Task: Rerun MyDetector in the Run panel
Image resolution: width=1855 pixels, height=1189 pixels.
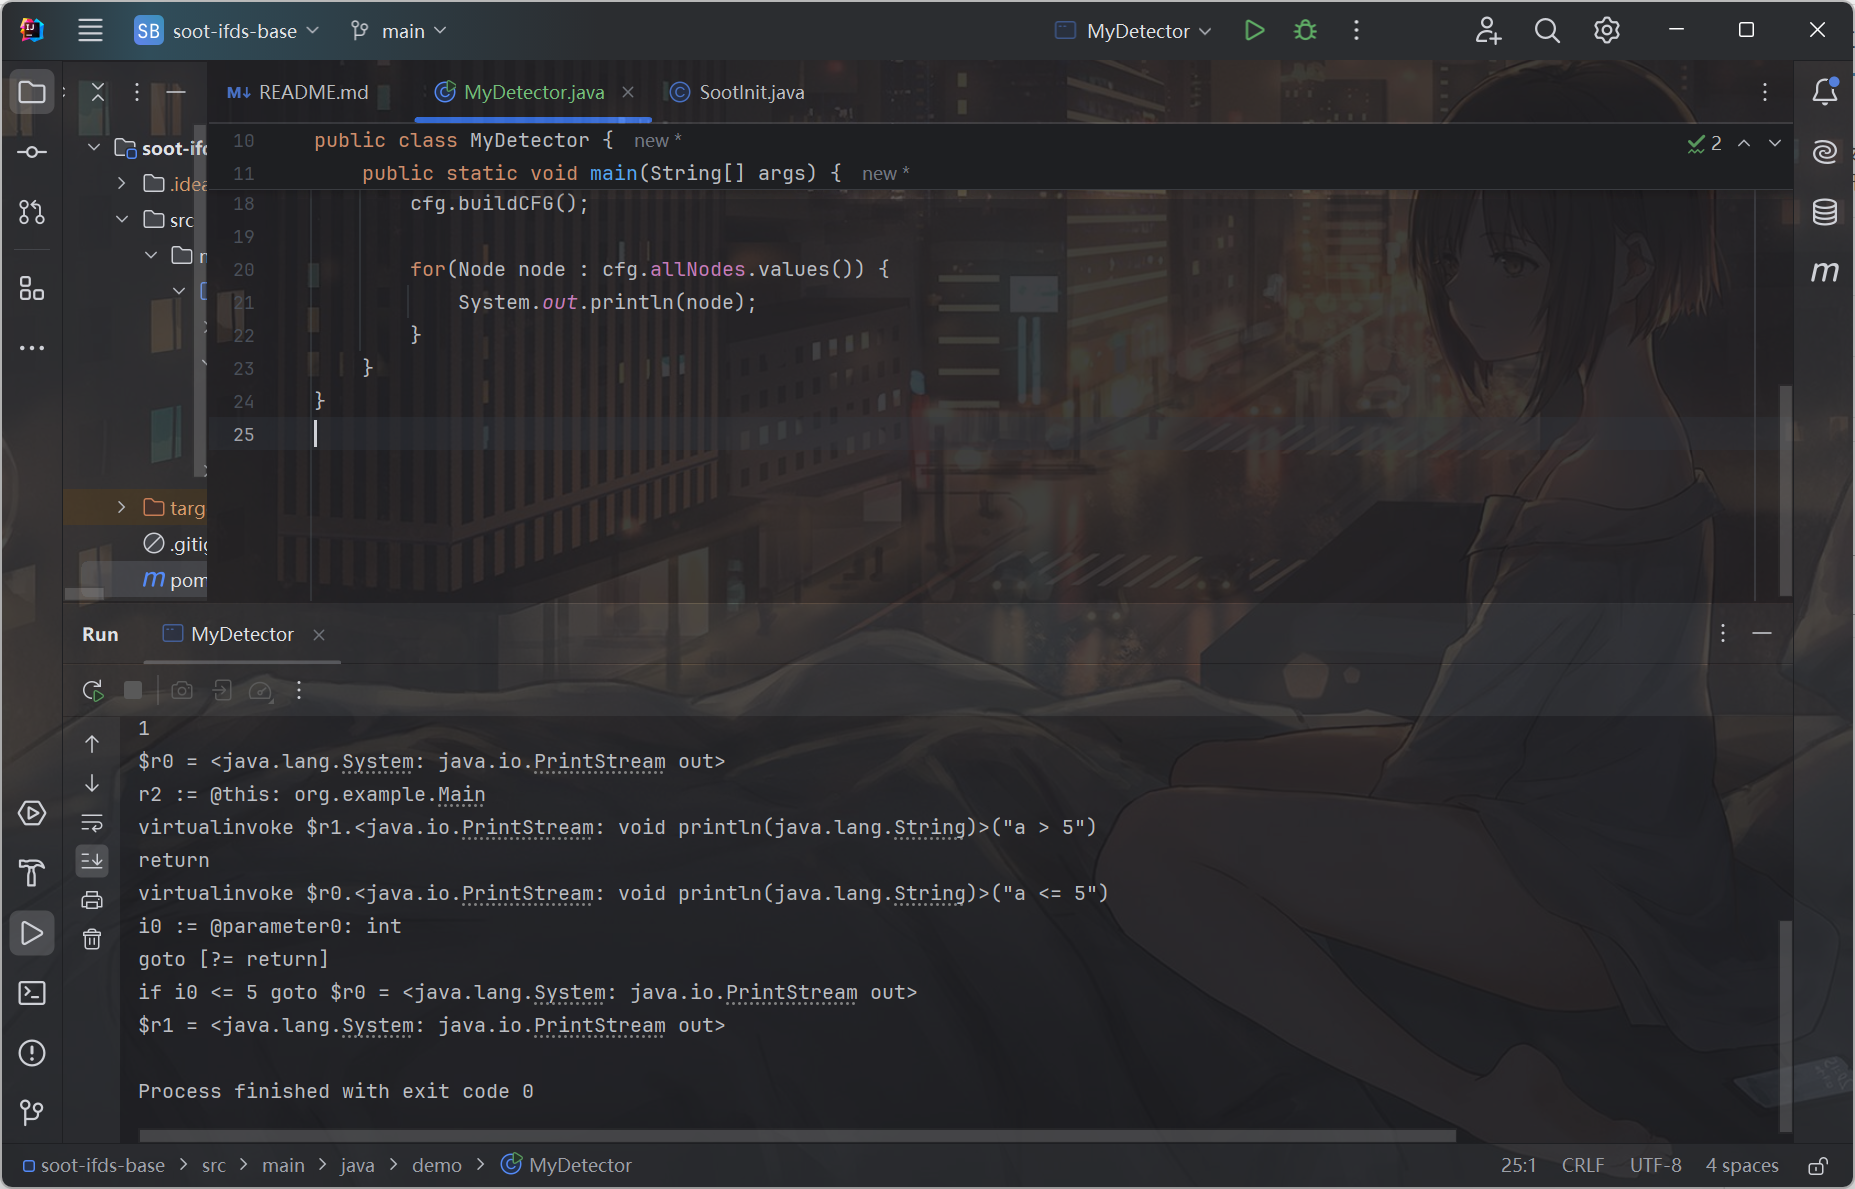Action: (93, 690)
